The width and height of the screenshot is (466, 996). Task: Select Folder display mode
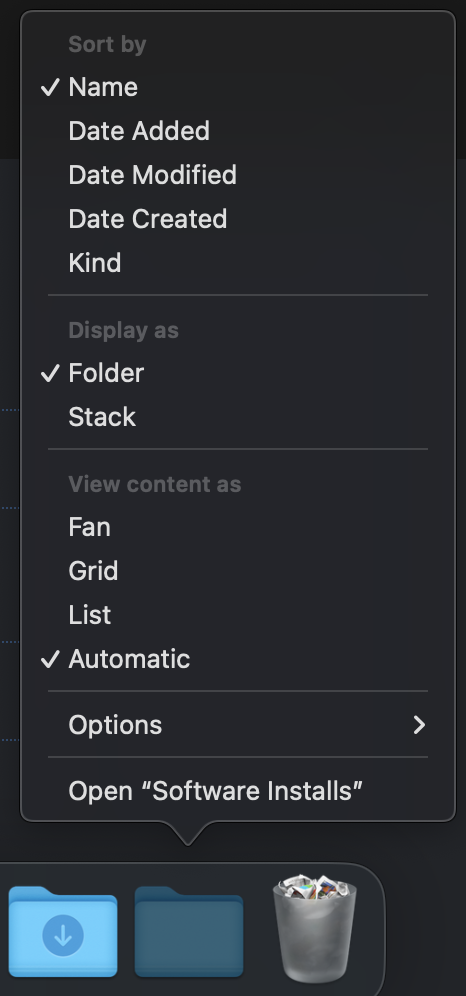238,373
